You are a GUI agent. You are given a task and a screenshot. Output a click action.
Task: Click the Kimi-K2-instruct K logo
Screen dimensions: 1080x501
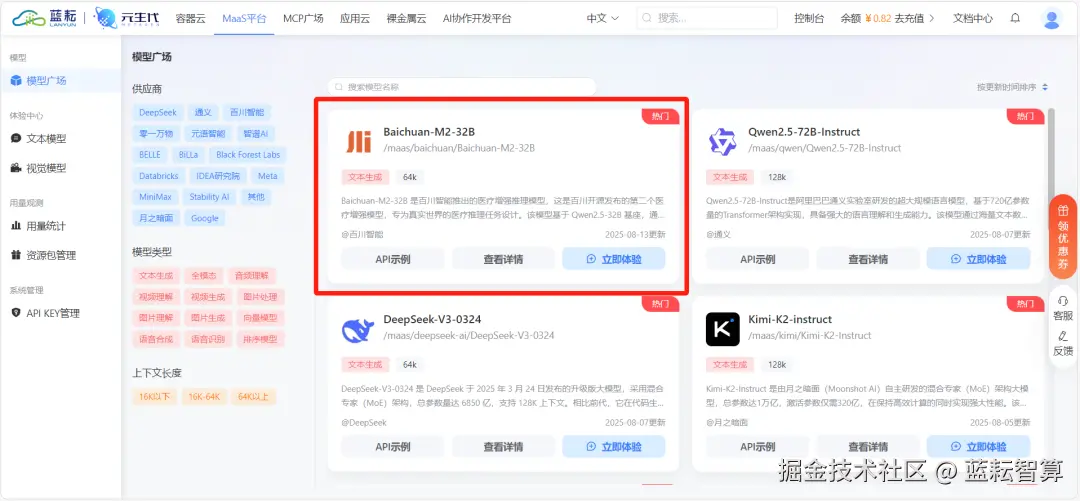(x=723, y=329)
